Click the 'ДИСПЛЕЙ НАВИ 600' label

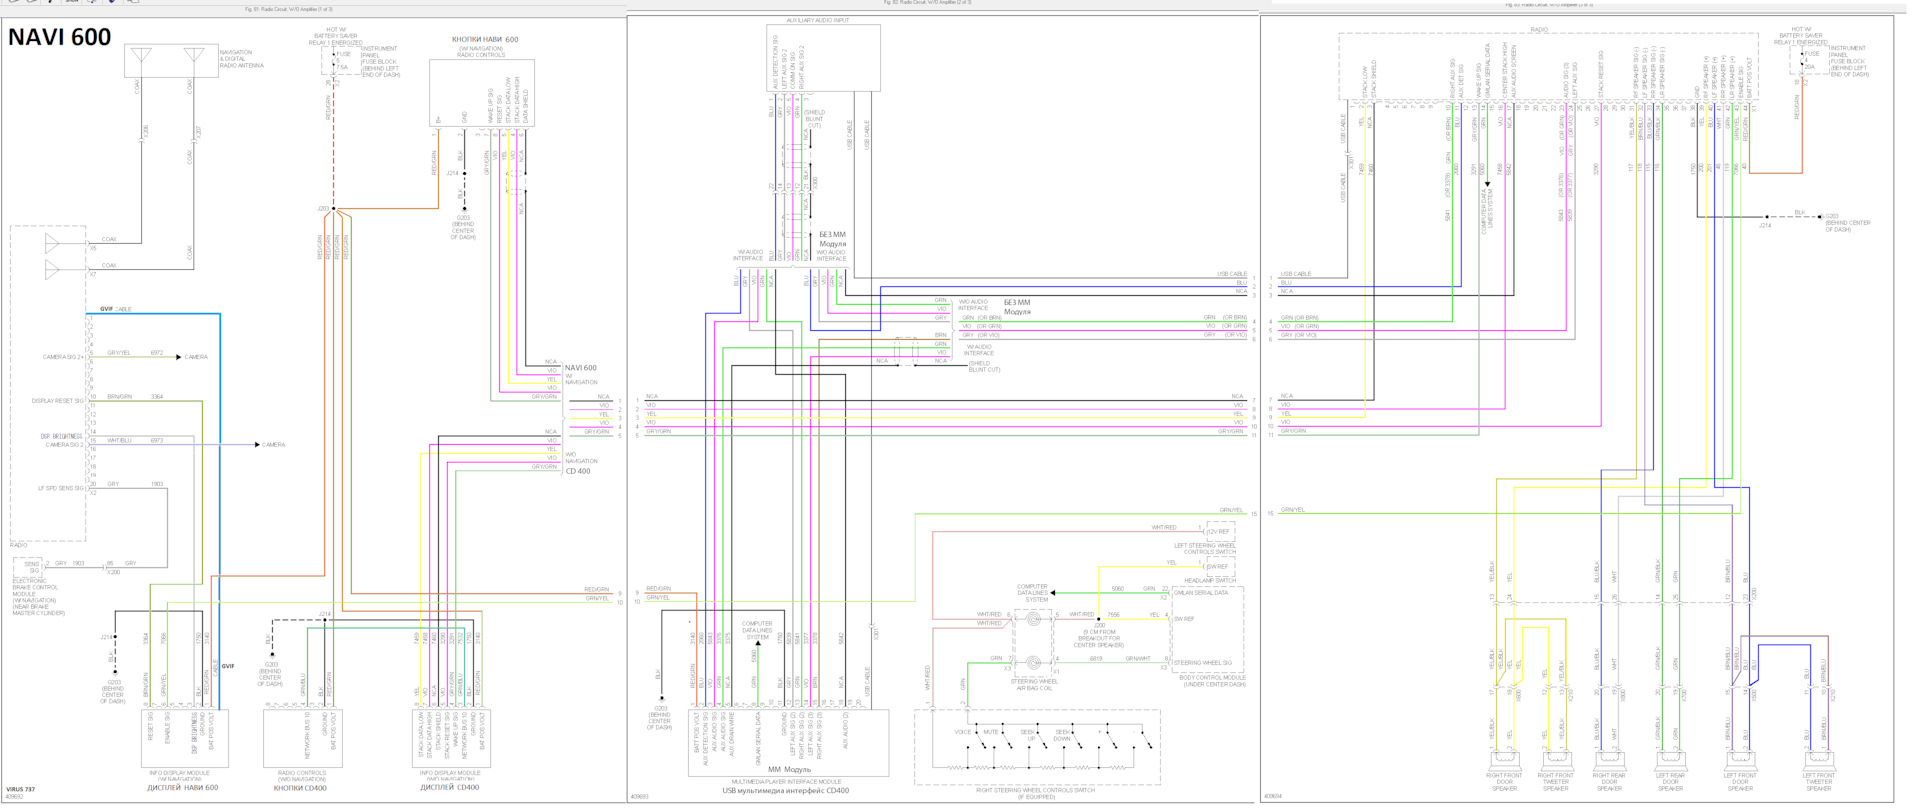(x=182, y=788)
